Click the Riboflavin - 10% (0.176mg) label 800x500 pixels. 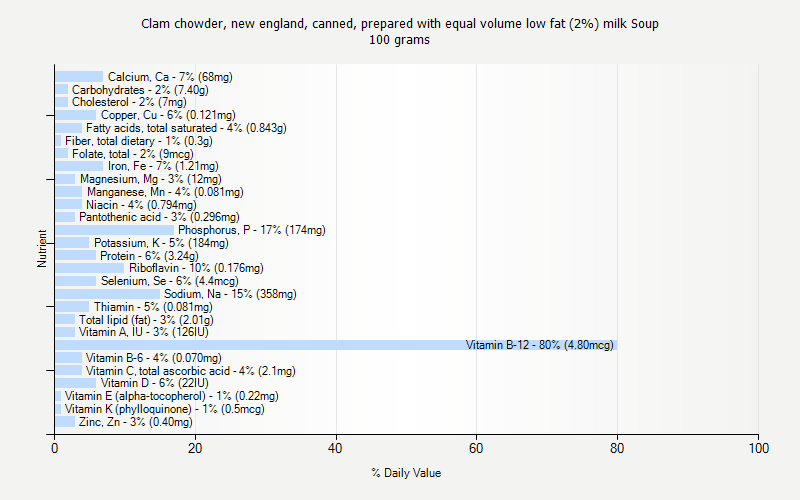click(196, 268)
